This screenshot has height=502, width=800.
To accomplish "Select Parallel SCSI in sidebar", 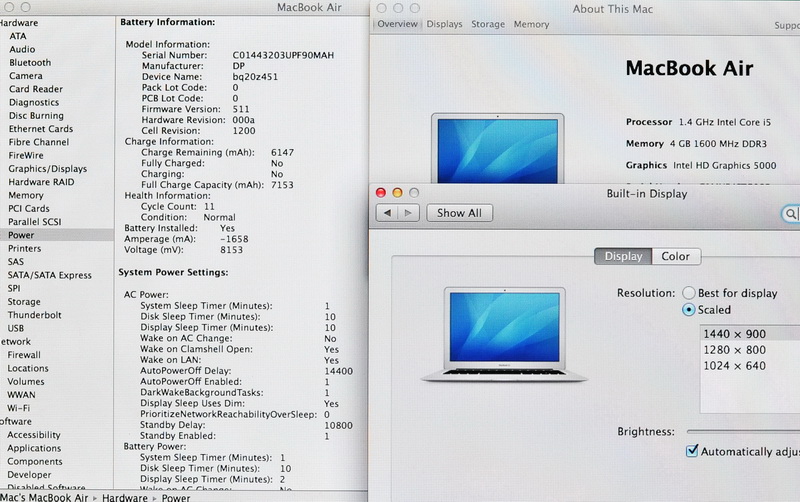I will [34, 221].
